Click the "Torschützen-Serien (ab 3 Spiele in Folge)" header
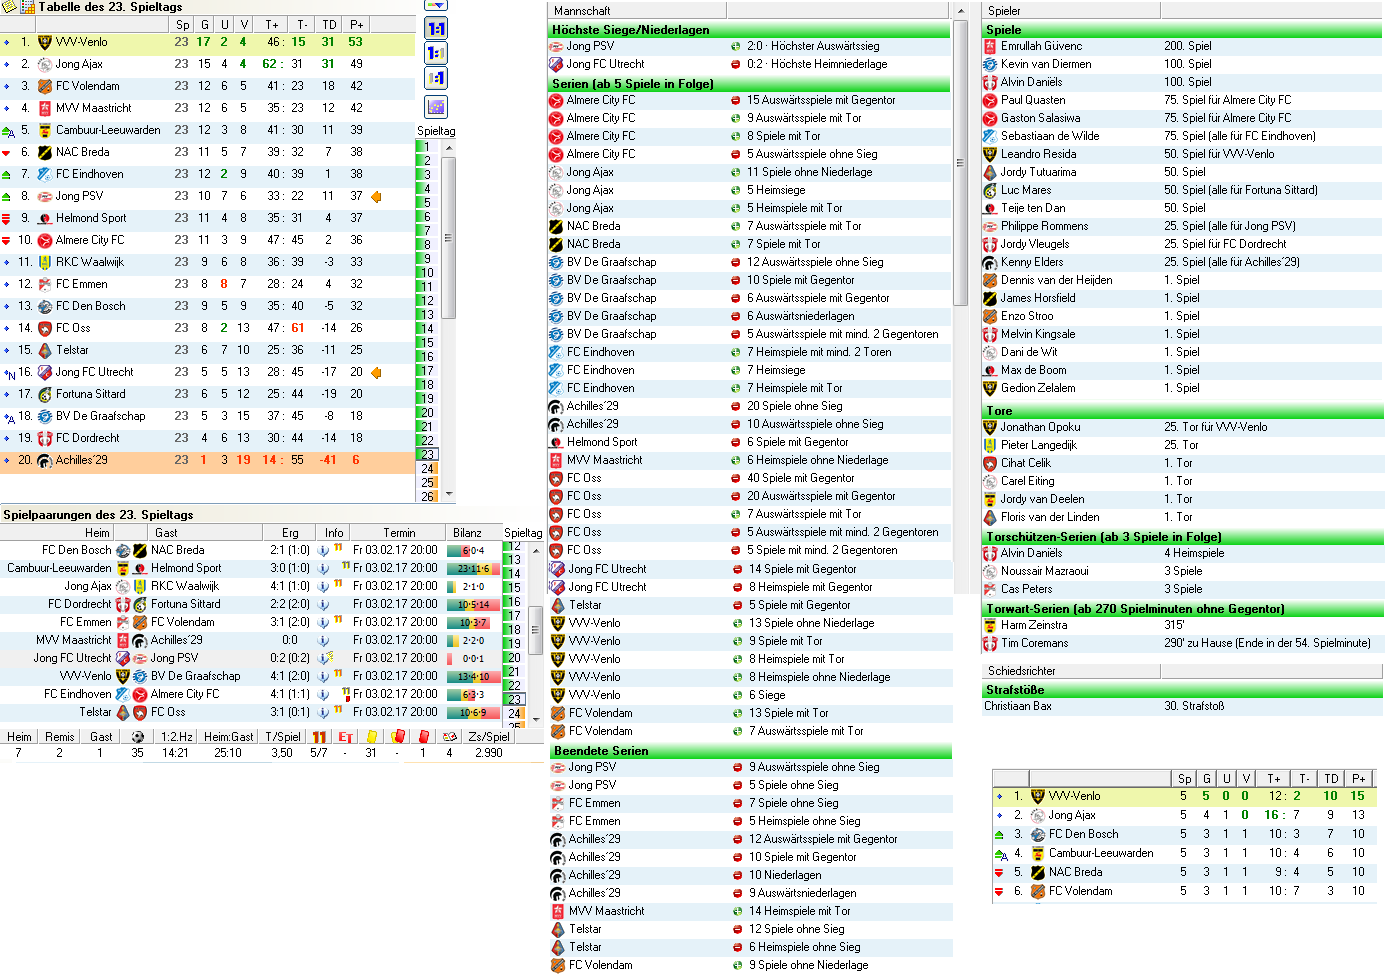 (1182, 537)
